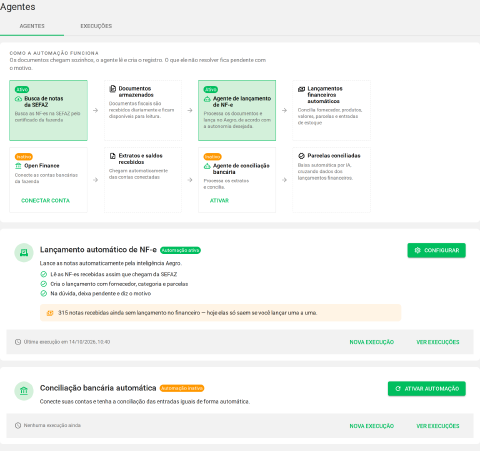Click the Open Finance bank icon

click(18, 166)
